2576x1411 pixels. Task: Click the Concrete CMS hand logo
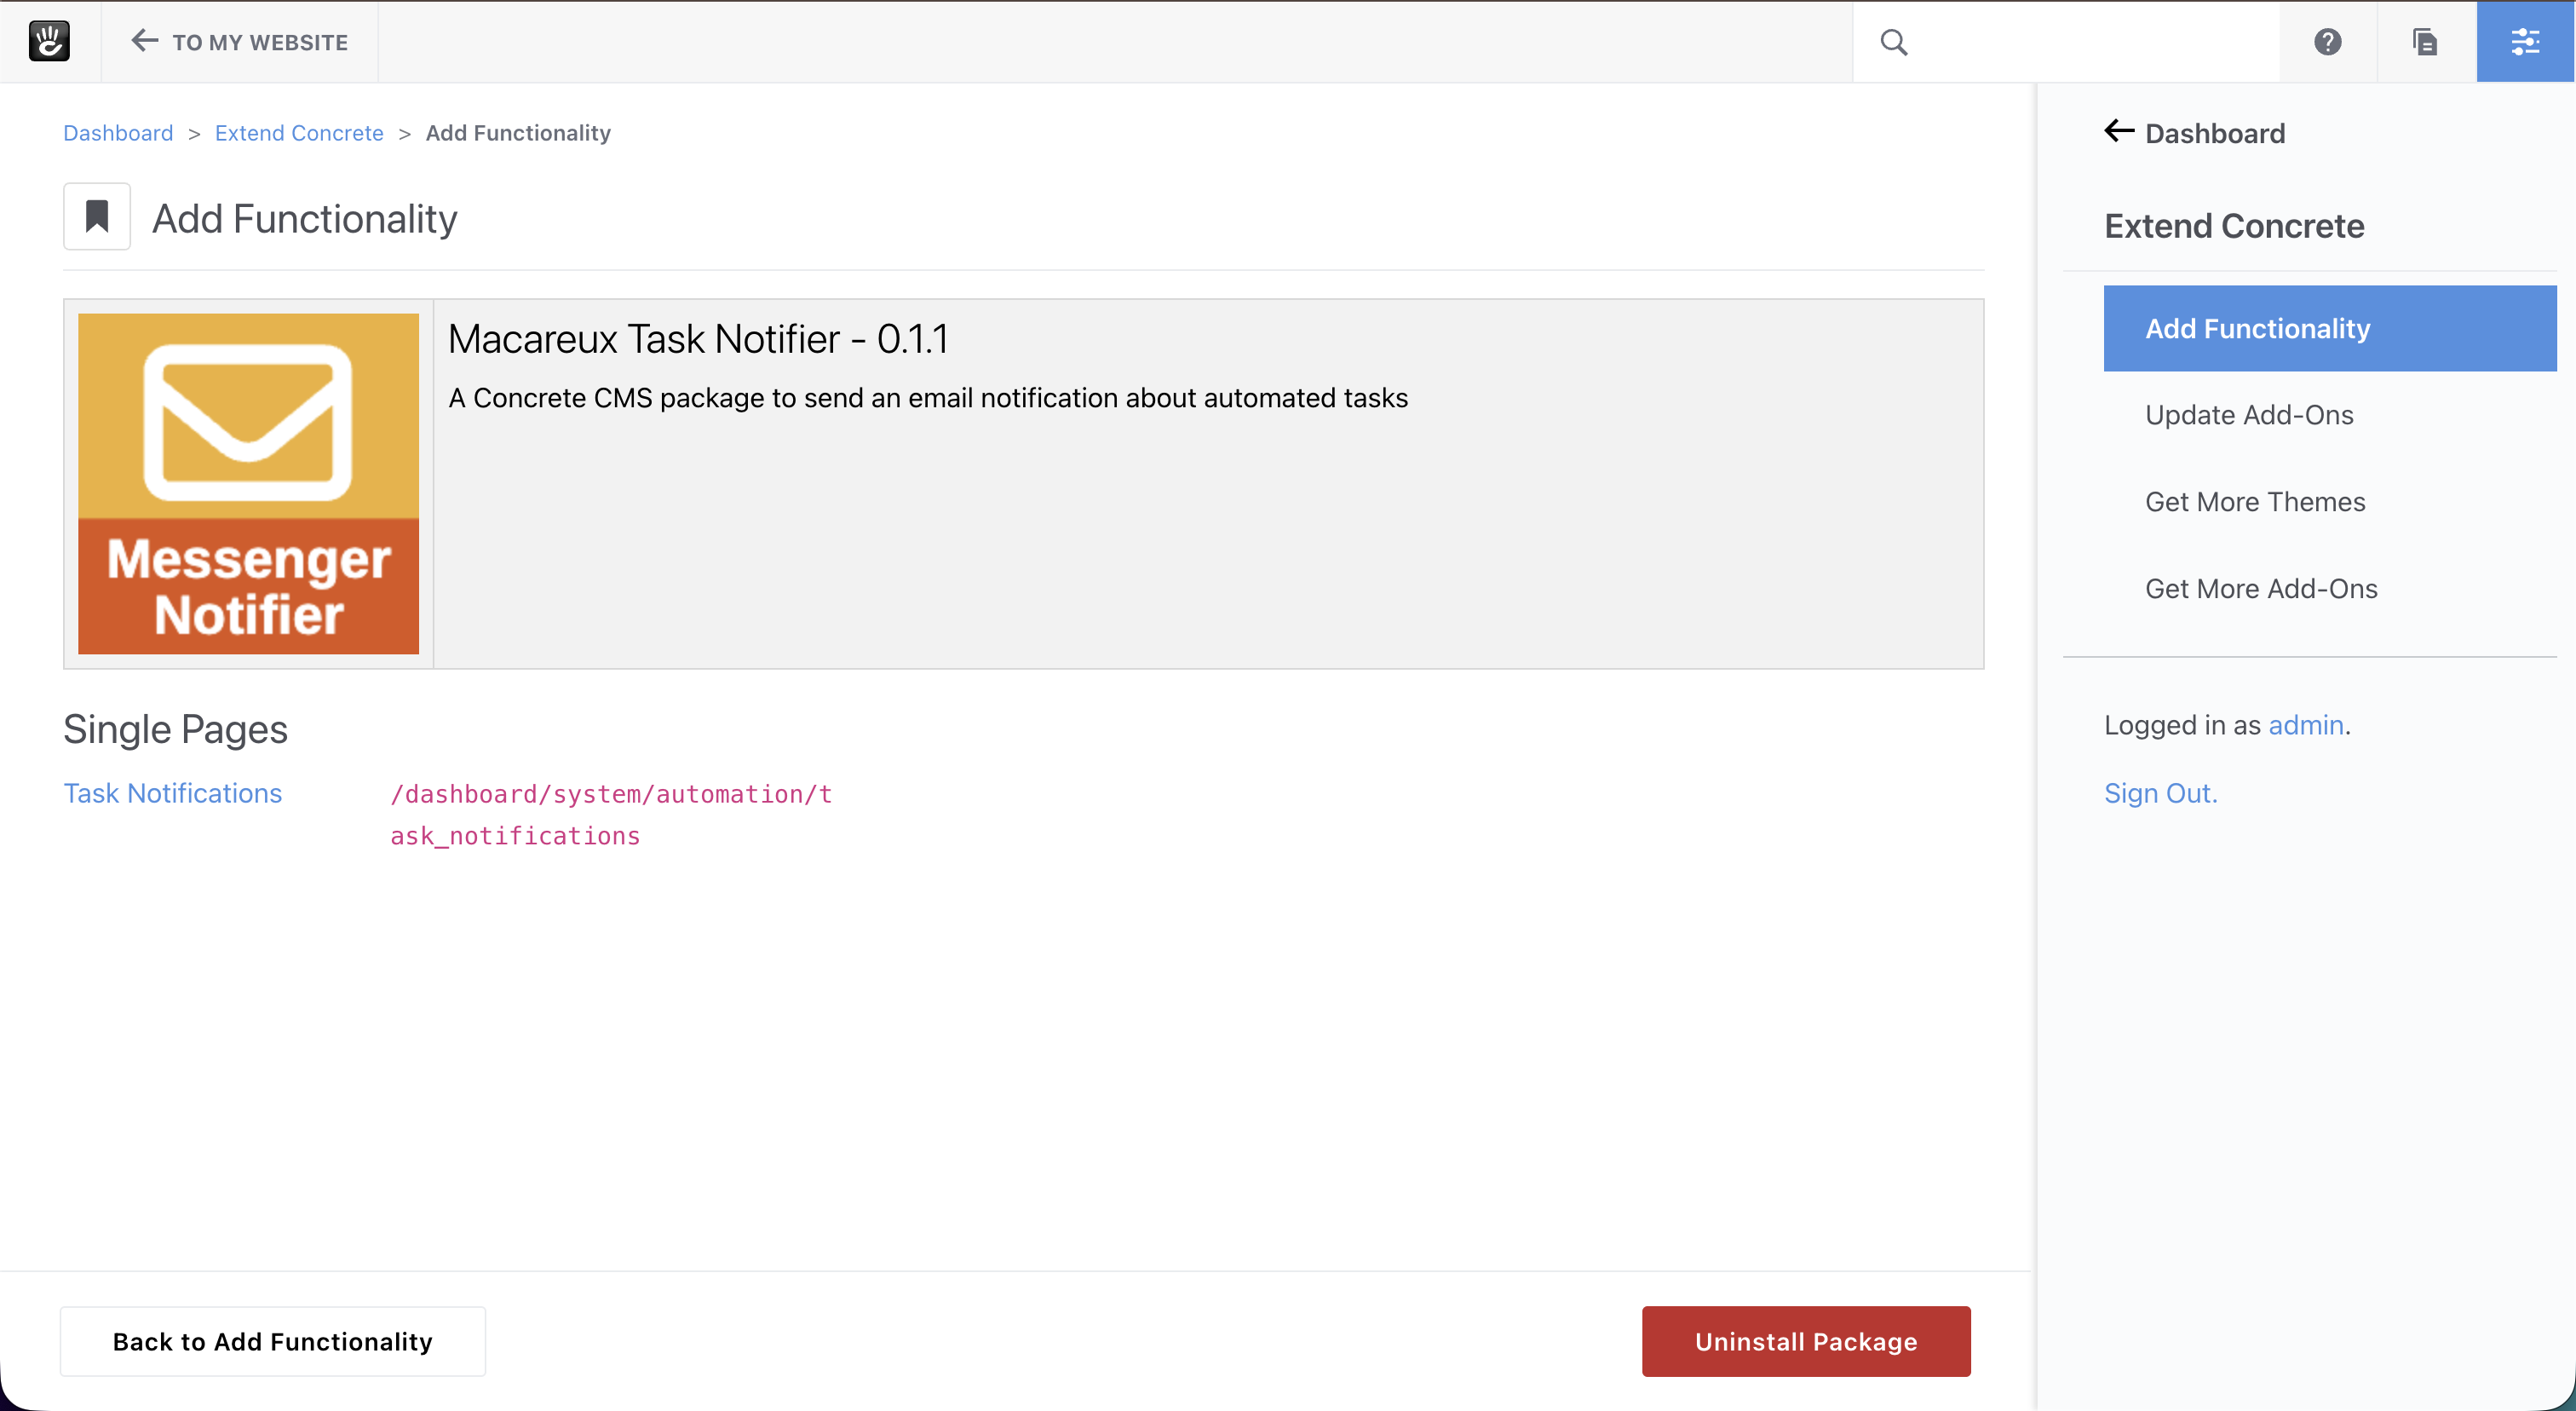[x=49, y=41]
